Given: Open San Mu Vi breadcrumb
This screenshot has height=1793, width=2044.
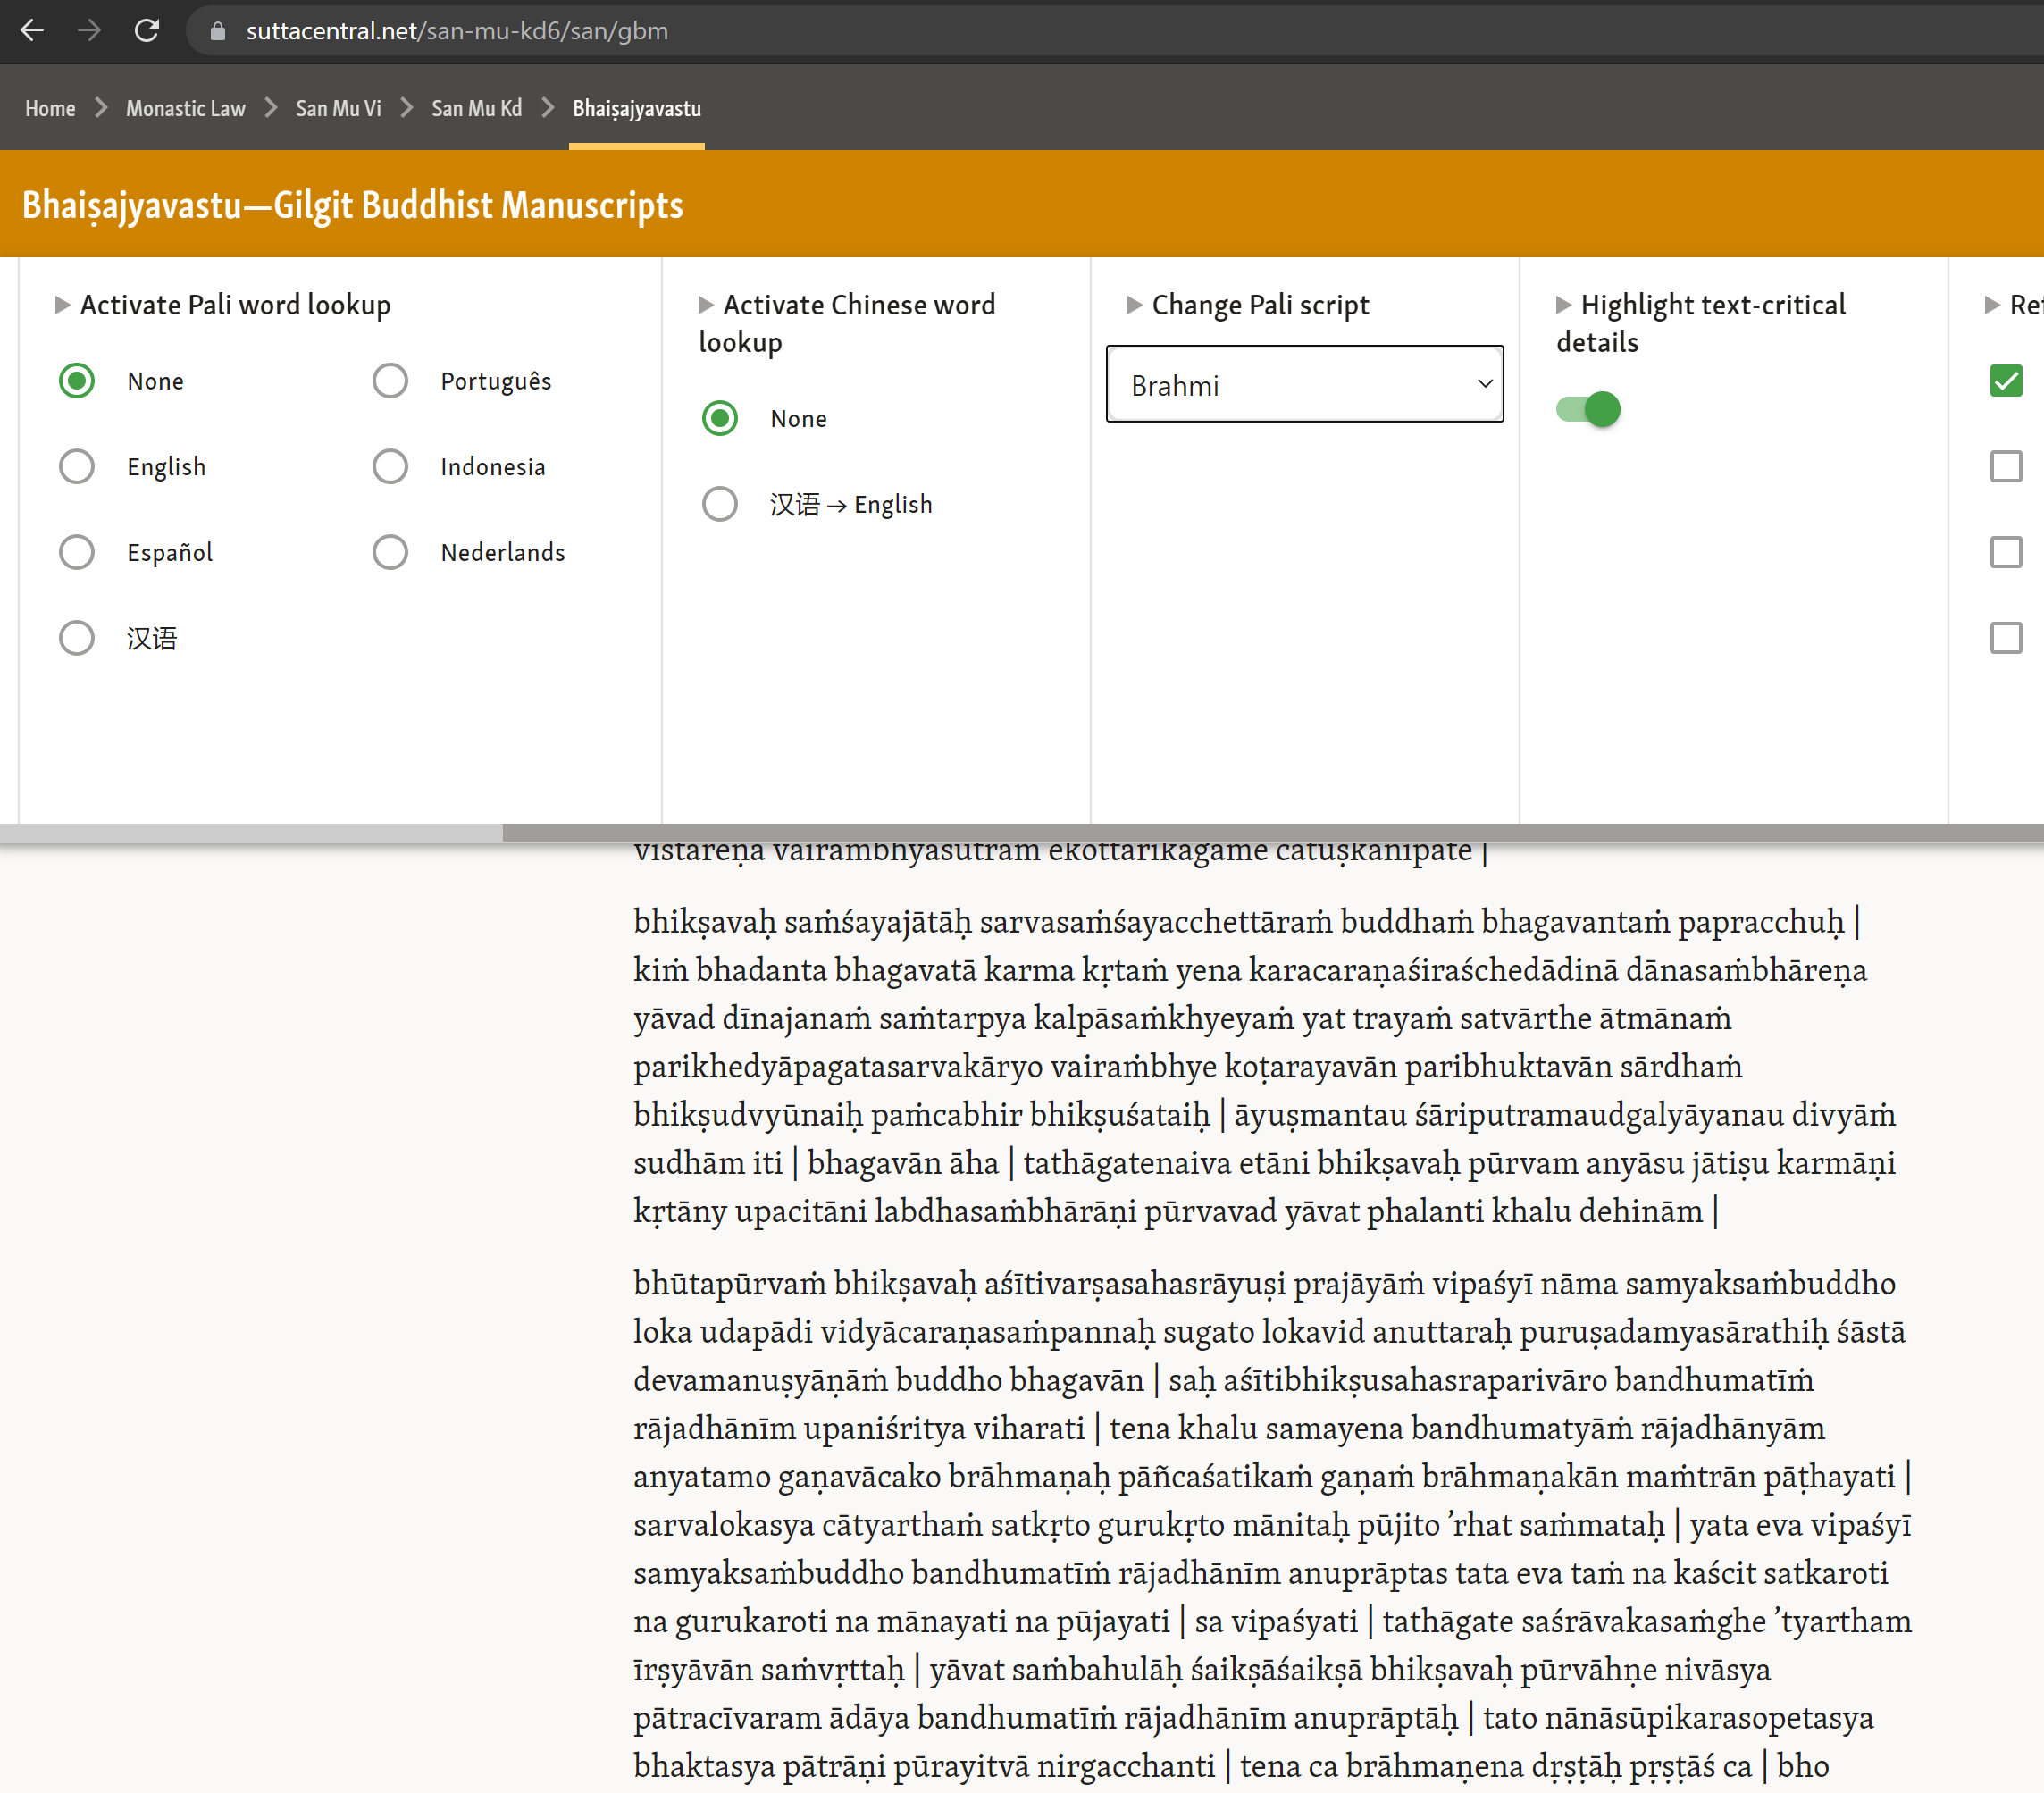Looking at the screenshot, I should [338, 108].
